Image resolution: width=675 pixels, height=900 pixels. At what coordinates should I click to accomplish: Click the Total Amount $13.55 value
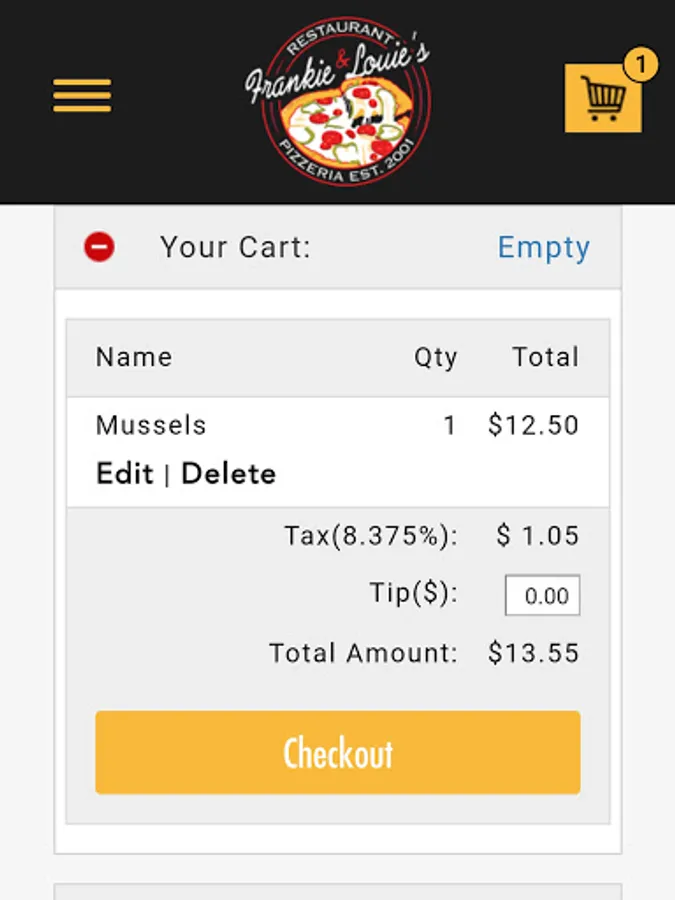[533, 653]
